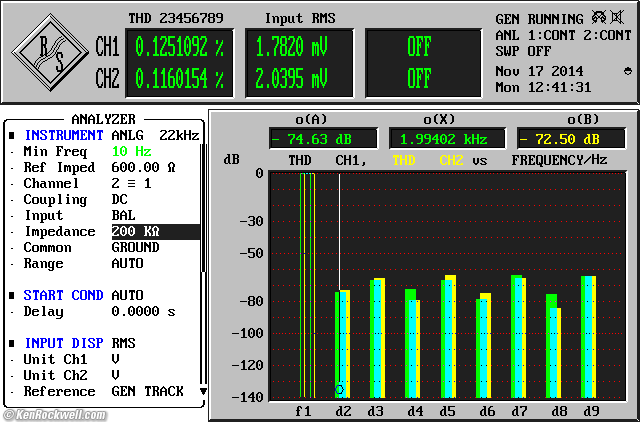Open the Range AUTO selection
Screen dimensions: 640x422
coord(127,263)
